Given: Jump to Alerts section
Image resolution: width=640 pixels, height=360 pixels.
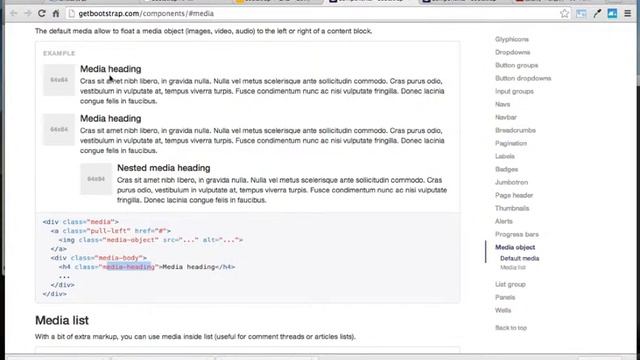Looking at the screenshot, I should click(504, 221).
